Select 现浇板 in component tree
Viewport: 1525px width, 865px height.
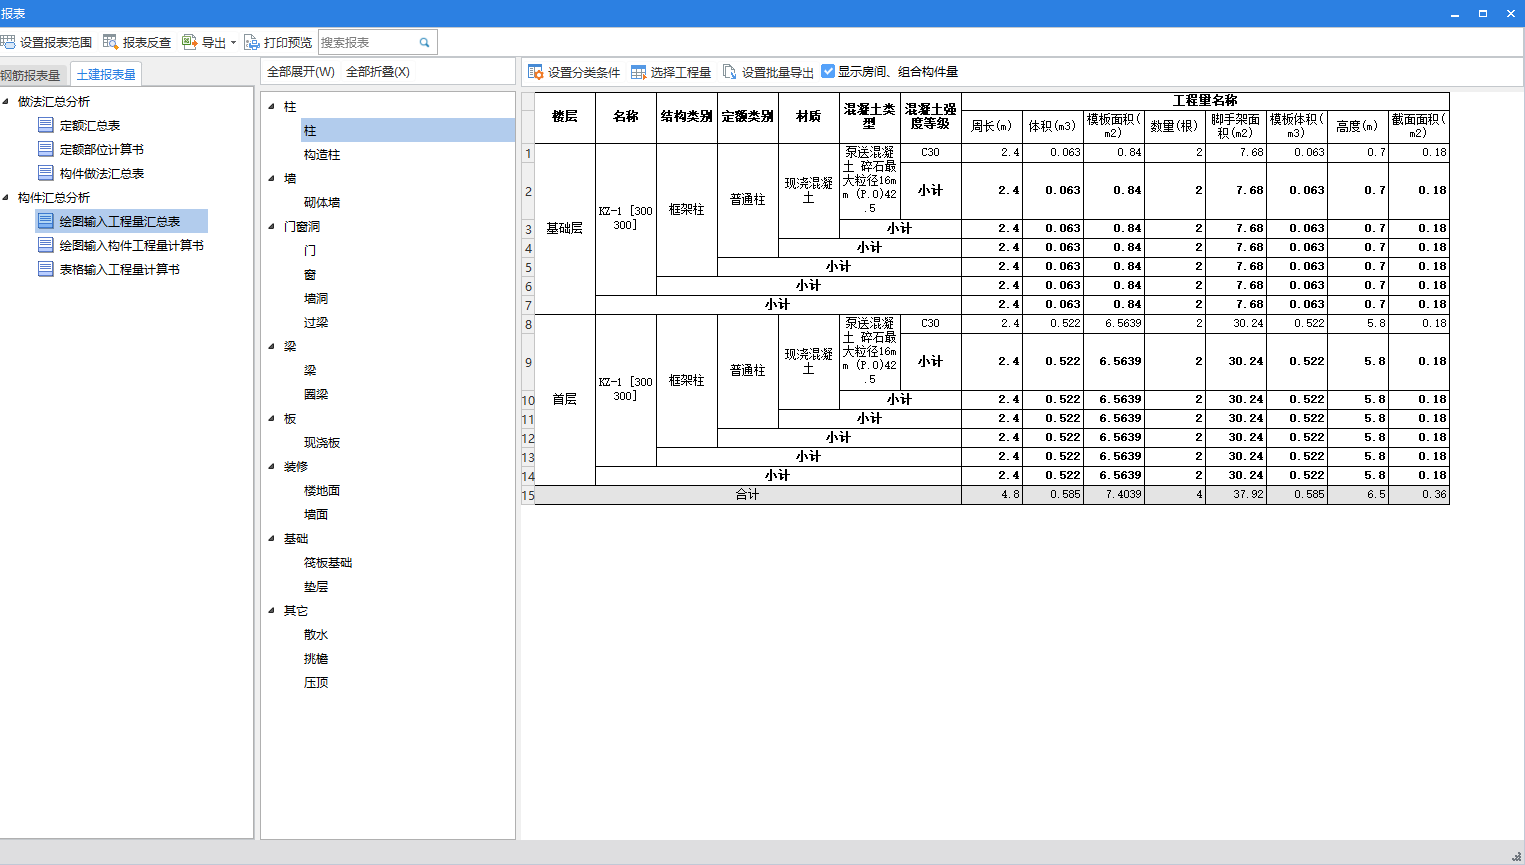[x=322, y=443]
